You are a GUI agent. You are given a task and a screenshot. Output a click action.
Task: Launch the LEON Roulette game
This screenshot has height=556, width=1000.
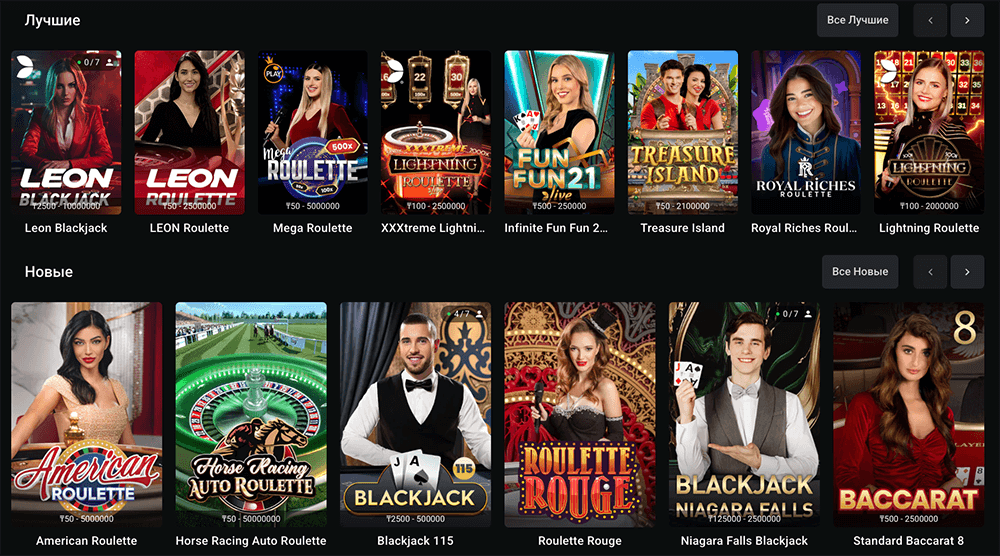189,133
